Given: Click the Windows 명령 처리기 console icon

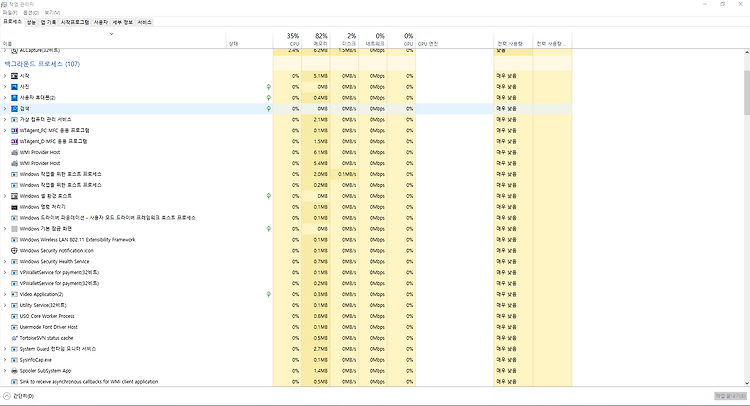Looking at the screenshot, I should [14, 207].
